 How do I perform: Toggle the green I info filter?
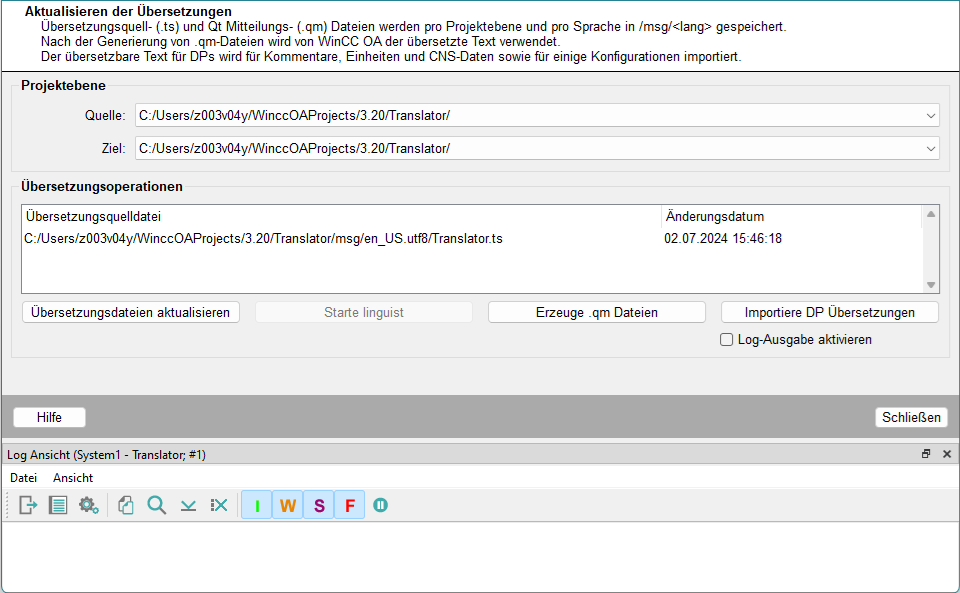257,505
